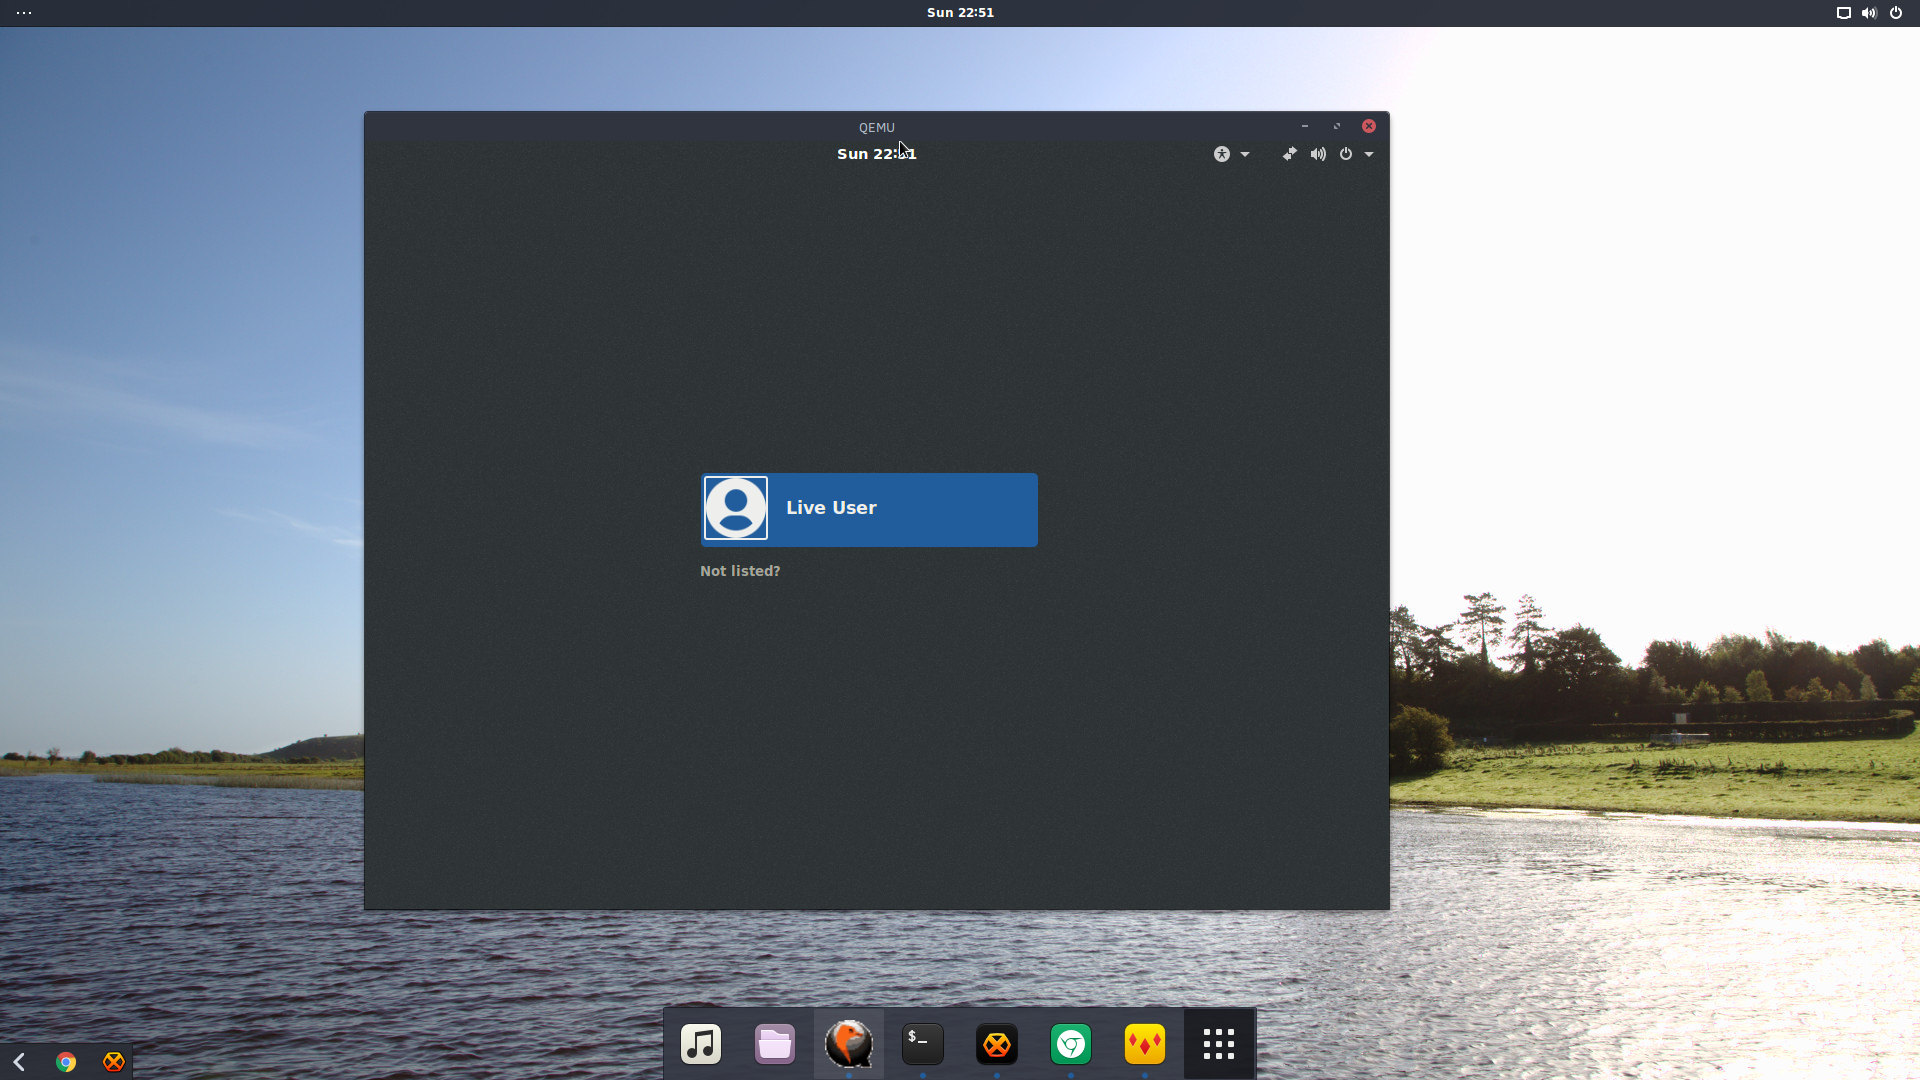Open accessibility menu icon in QEMU guest

click(x=1222, y=154)
